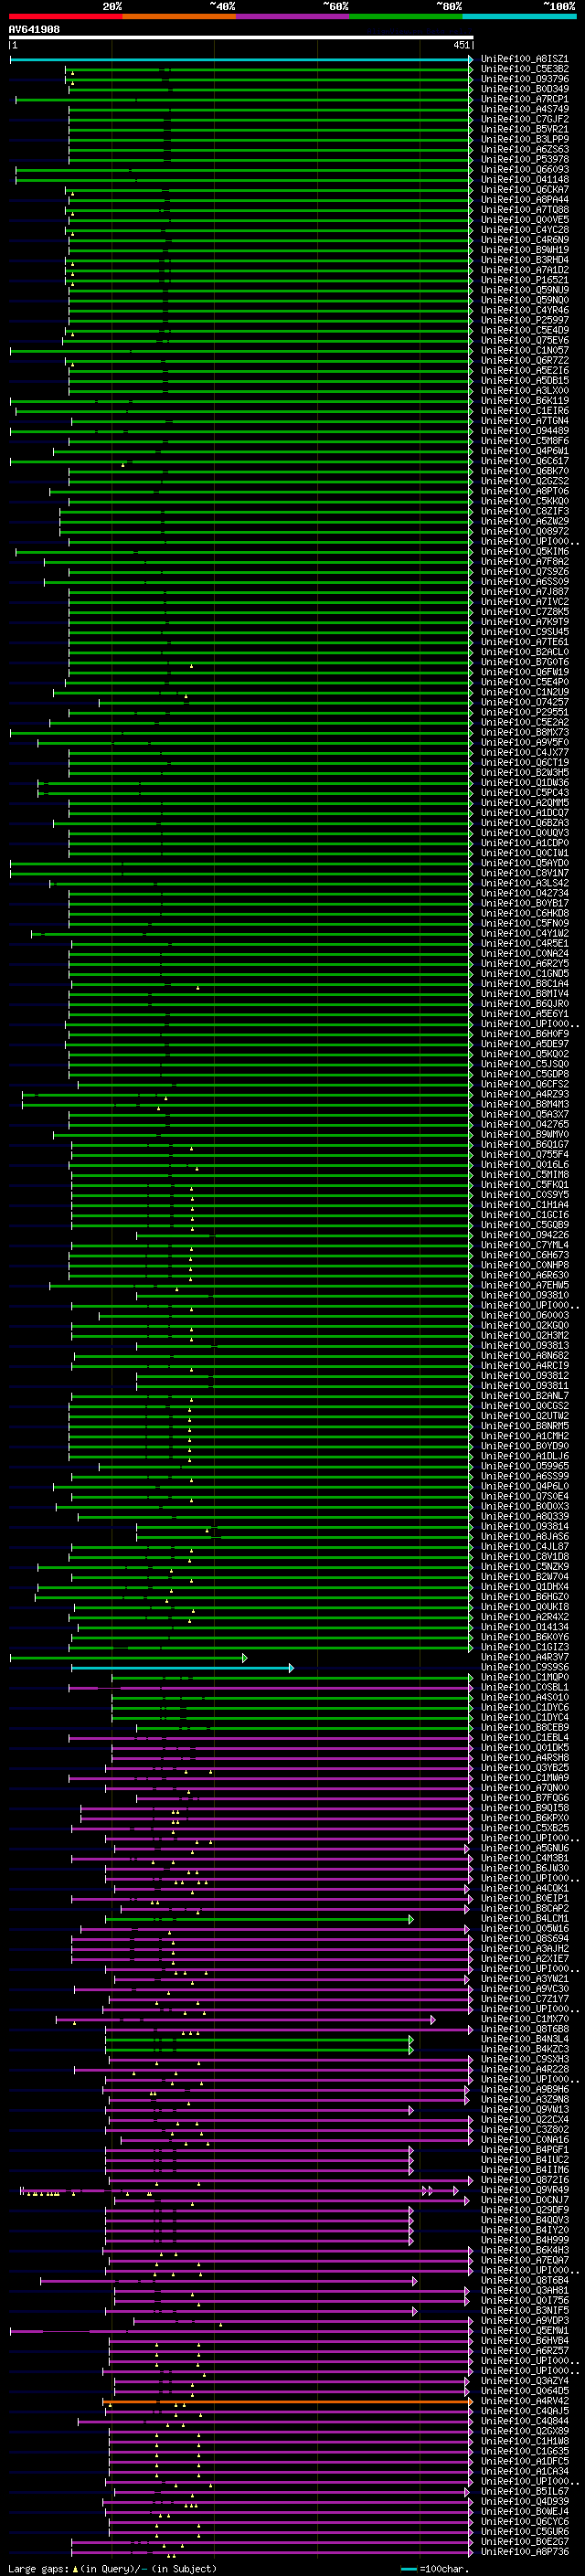
Task: Select label UniRef100_B8NRM5
Action: 524,1425
